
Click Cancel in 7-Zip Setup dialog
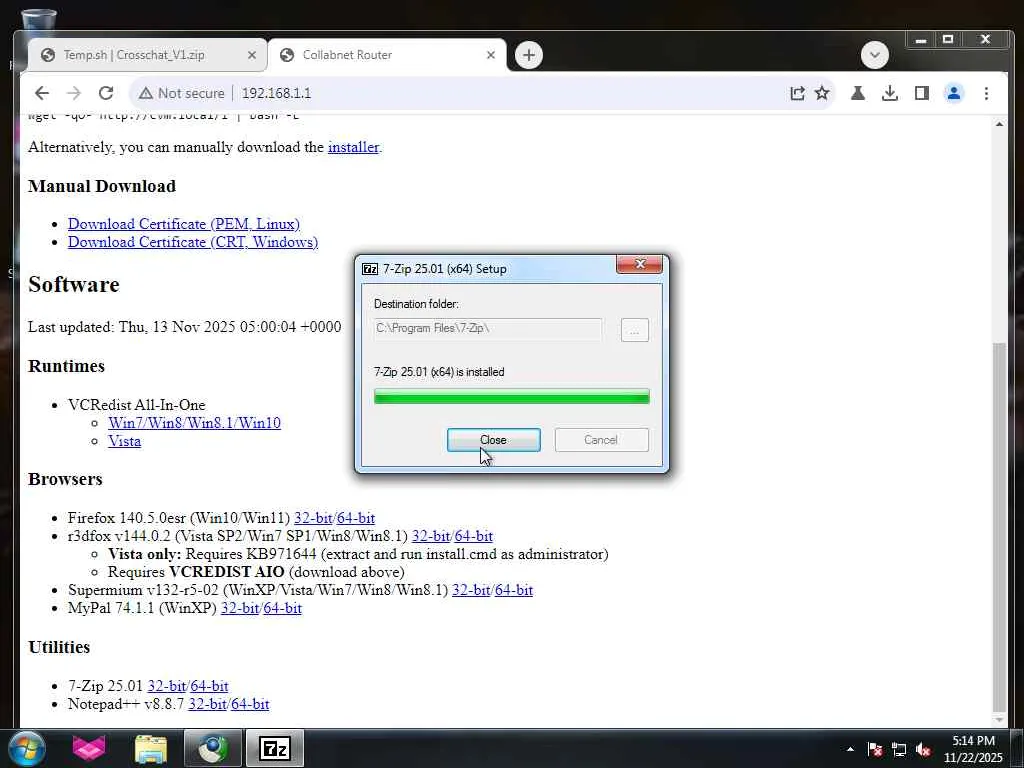(x=601, y=440)
